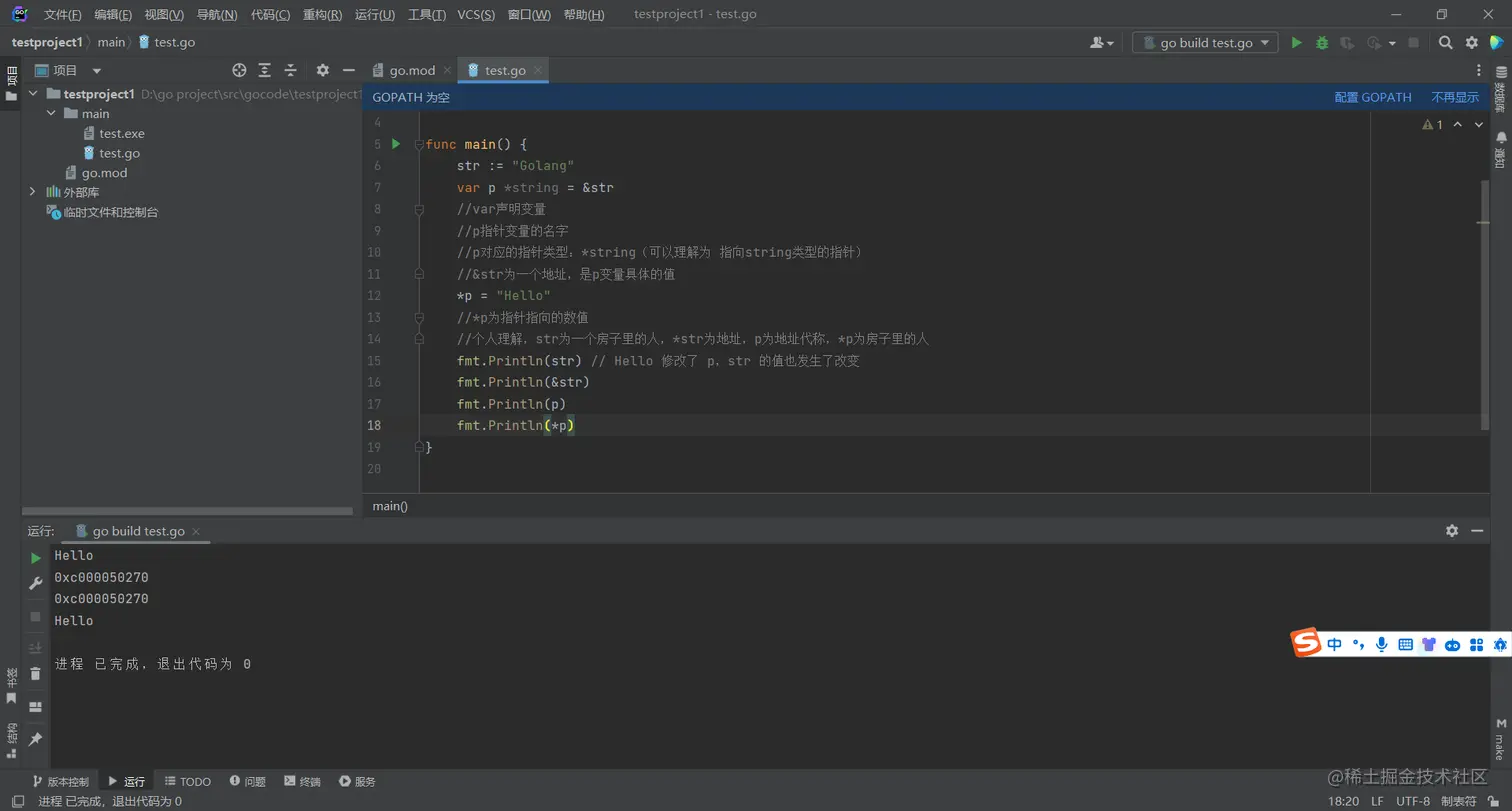Click LF line separator in status bar

pyautogui.click(x=1377, y=801)
